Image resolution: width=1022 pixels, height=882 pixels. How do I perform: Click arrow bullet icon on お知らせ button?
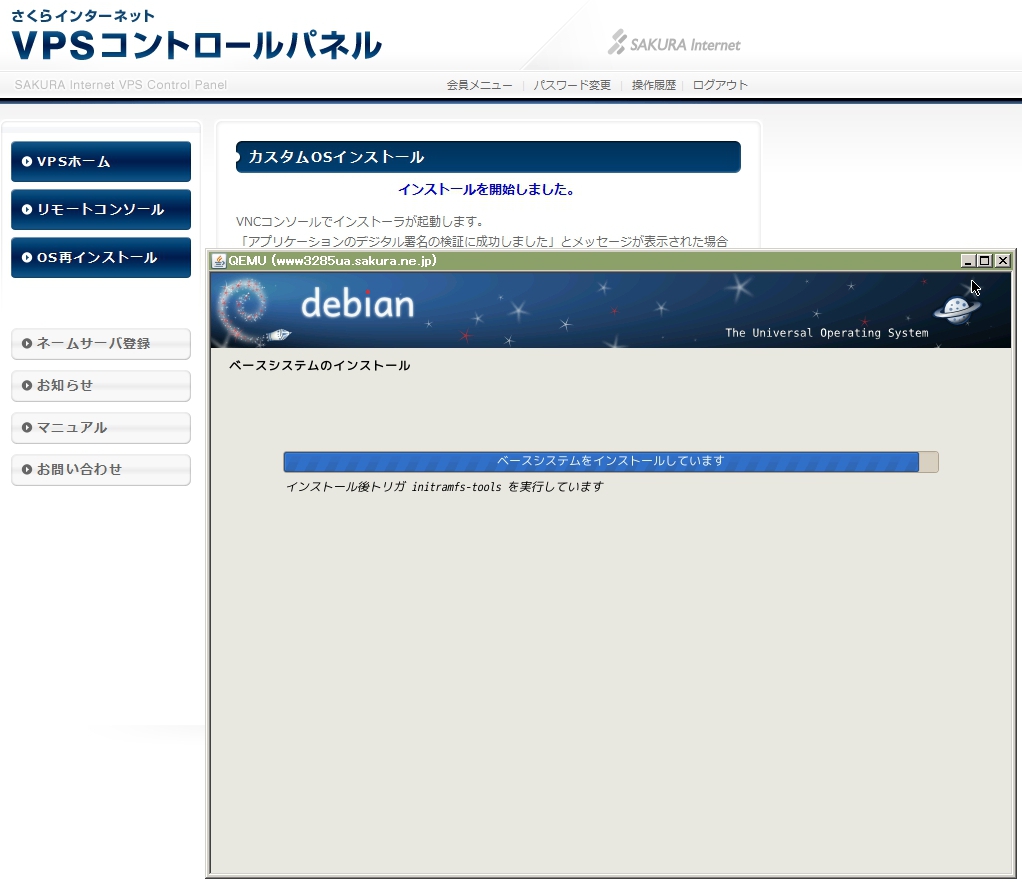tap(27, 385)
